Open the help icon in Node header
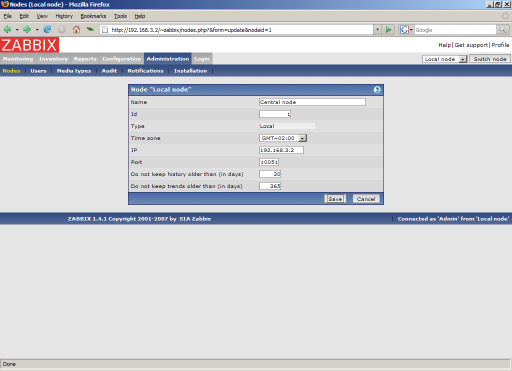 [377, 90]
